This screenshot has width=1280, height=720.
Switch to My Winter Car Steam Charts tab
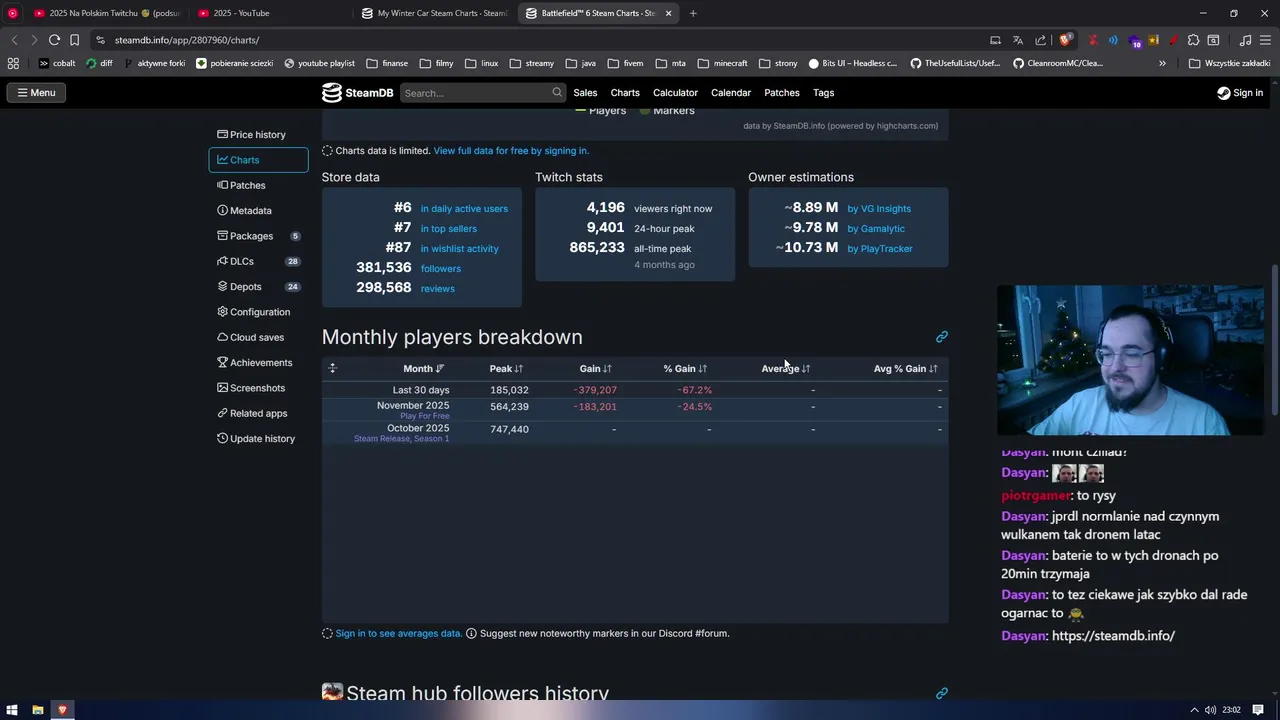[x=434, y=13]
